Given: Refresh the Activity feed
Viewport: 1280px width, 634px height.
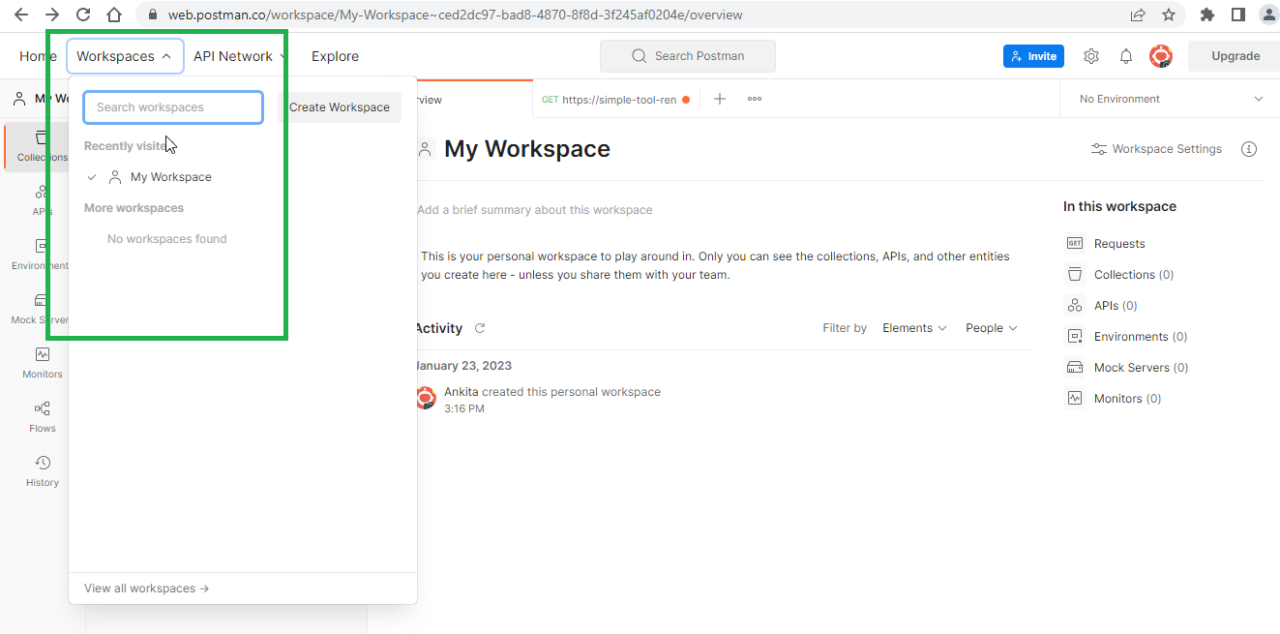Looking at the screenshot, I should coord(482,328).
